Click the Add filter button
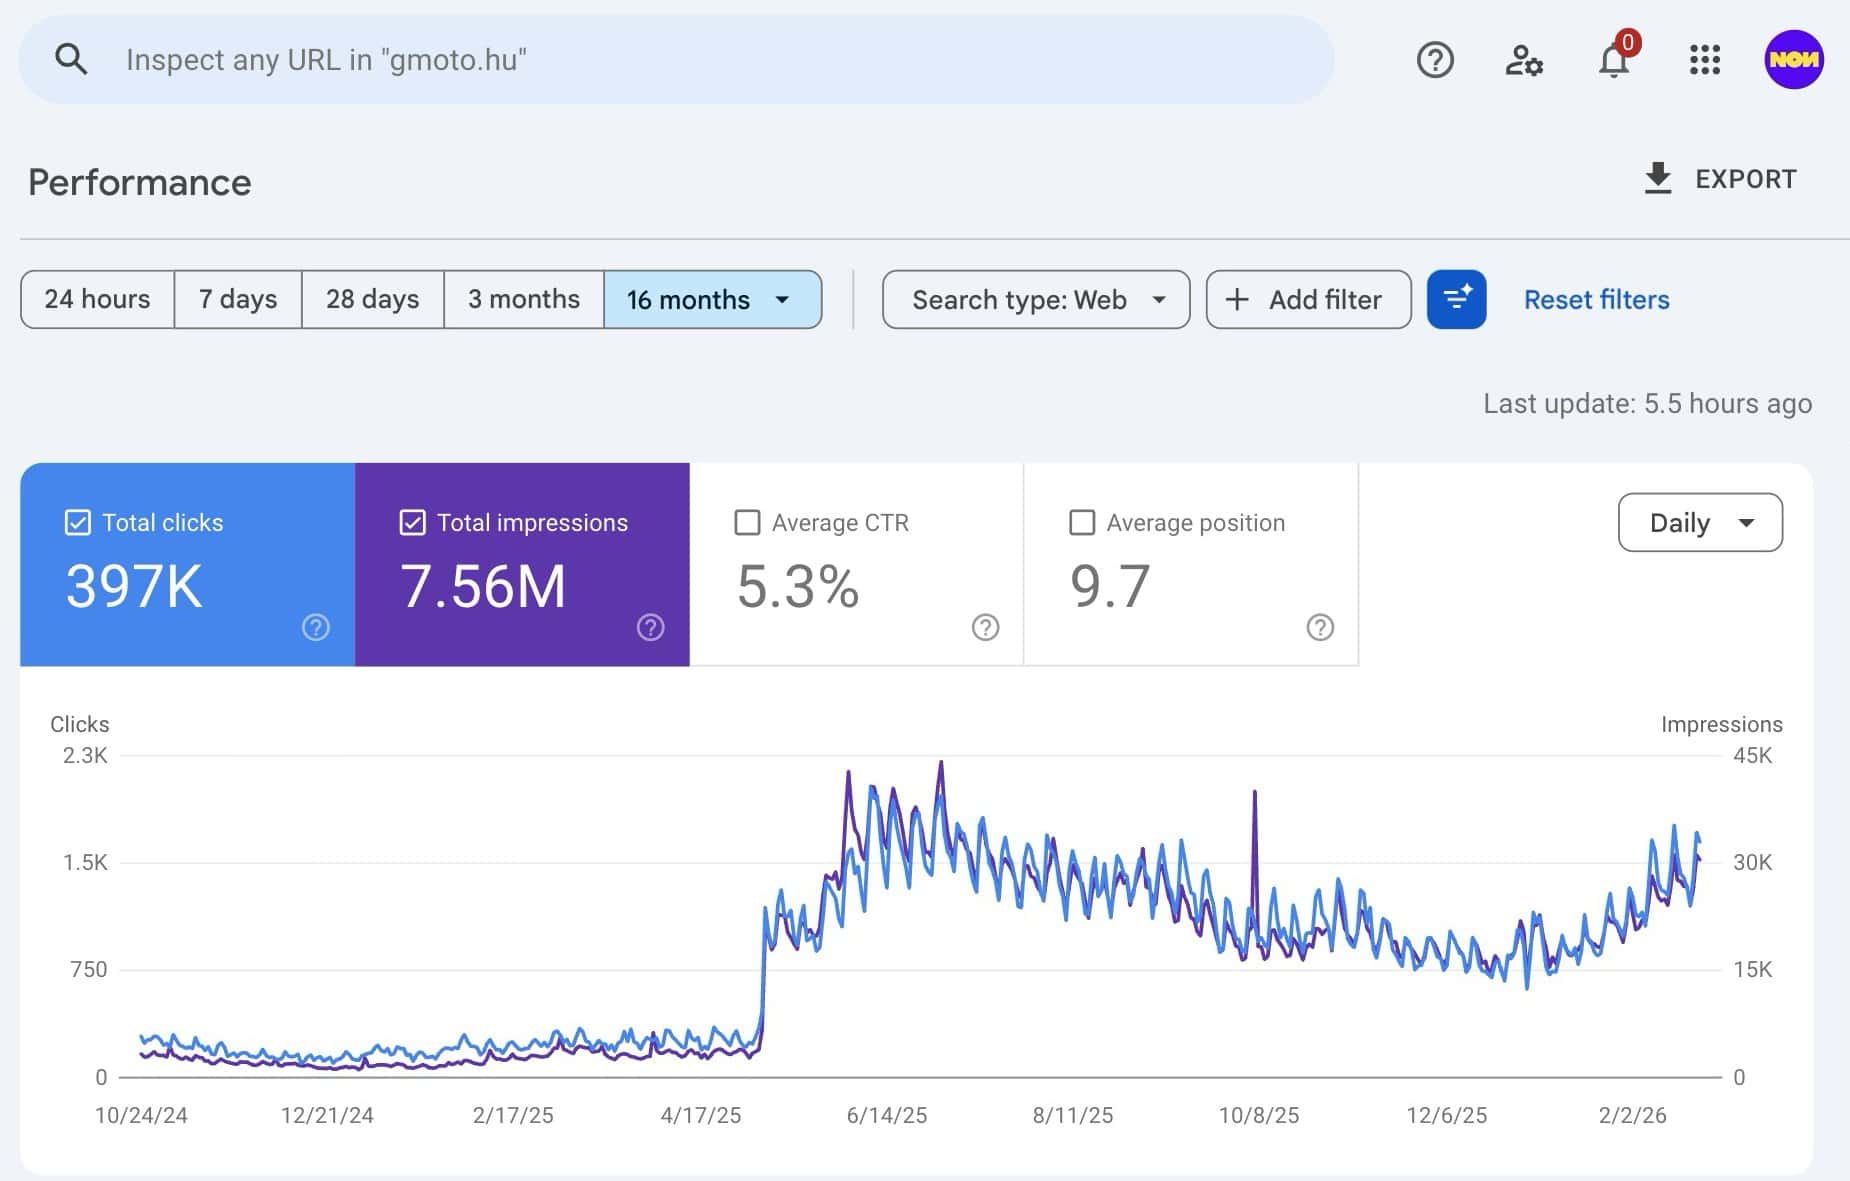Viewport: 1850px width, 1181px height. [x=1308, y=299]
